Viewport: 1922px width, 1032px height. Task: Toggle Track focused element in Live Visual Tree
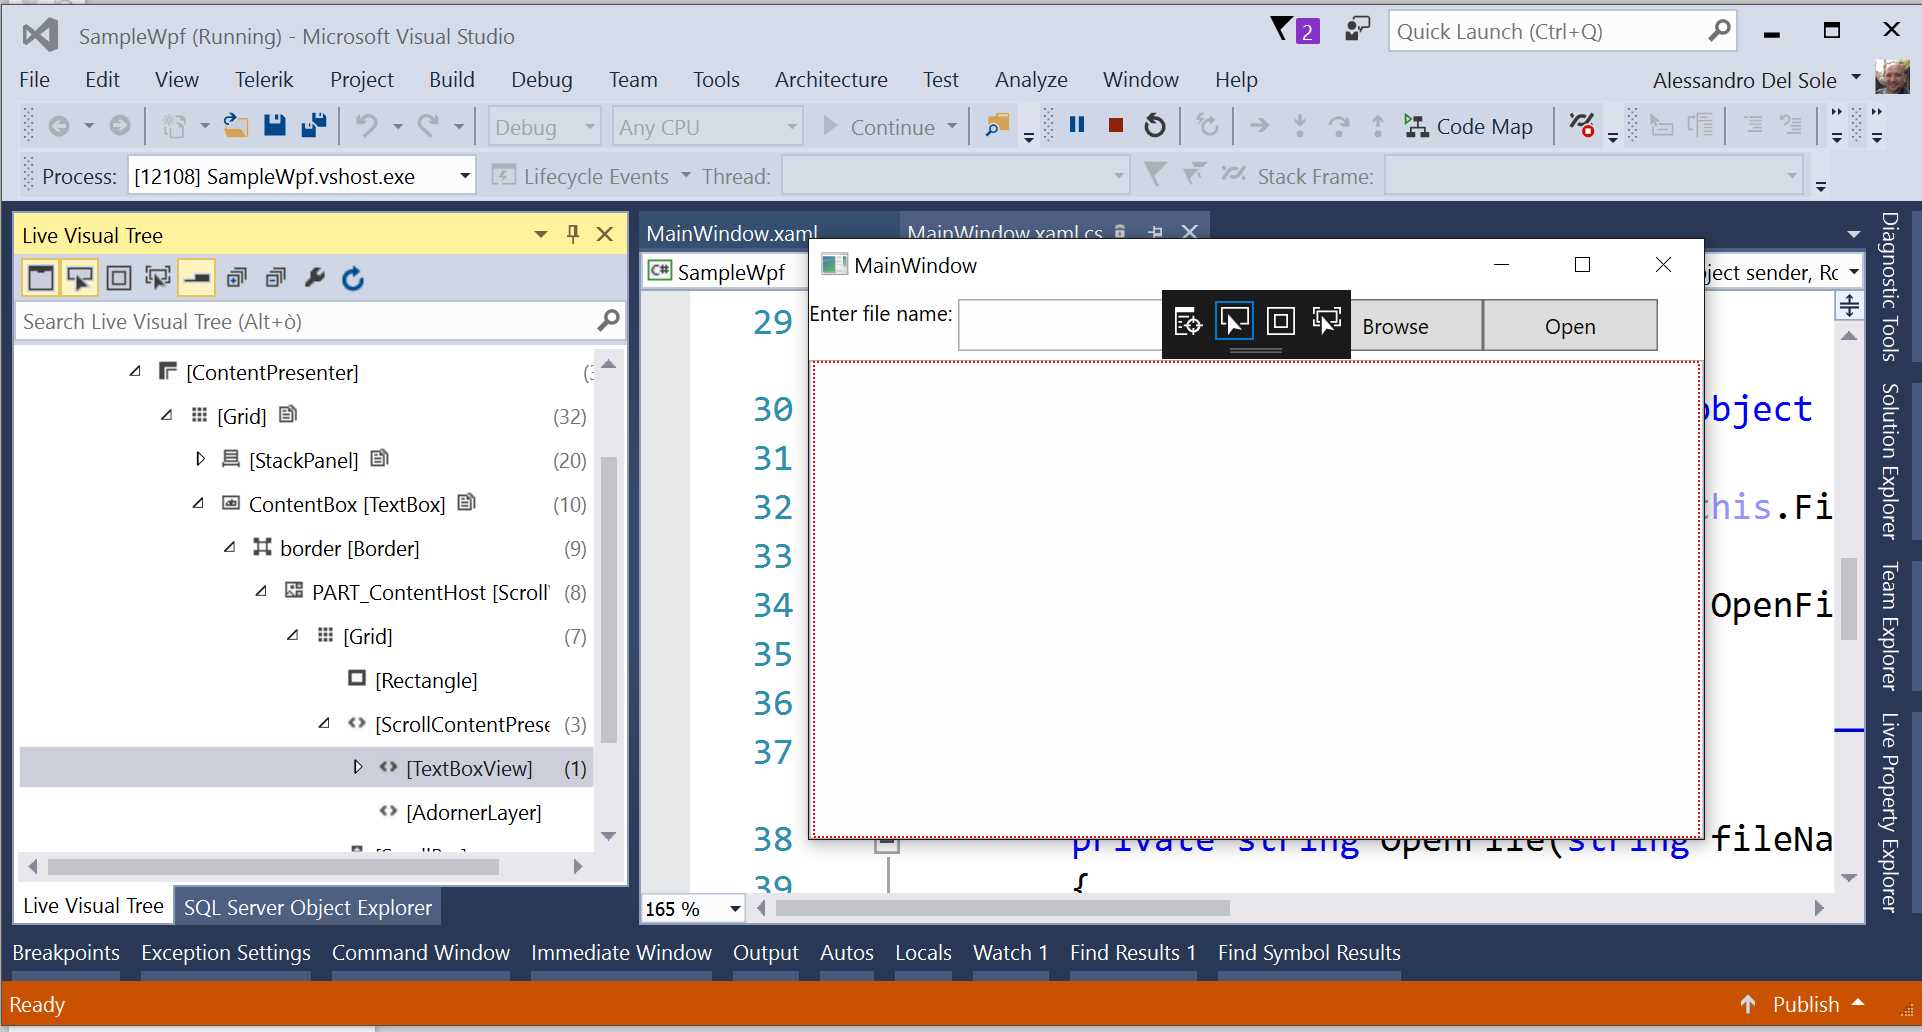pyautogui.click(x=158, y=278)
